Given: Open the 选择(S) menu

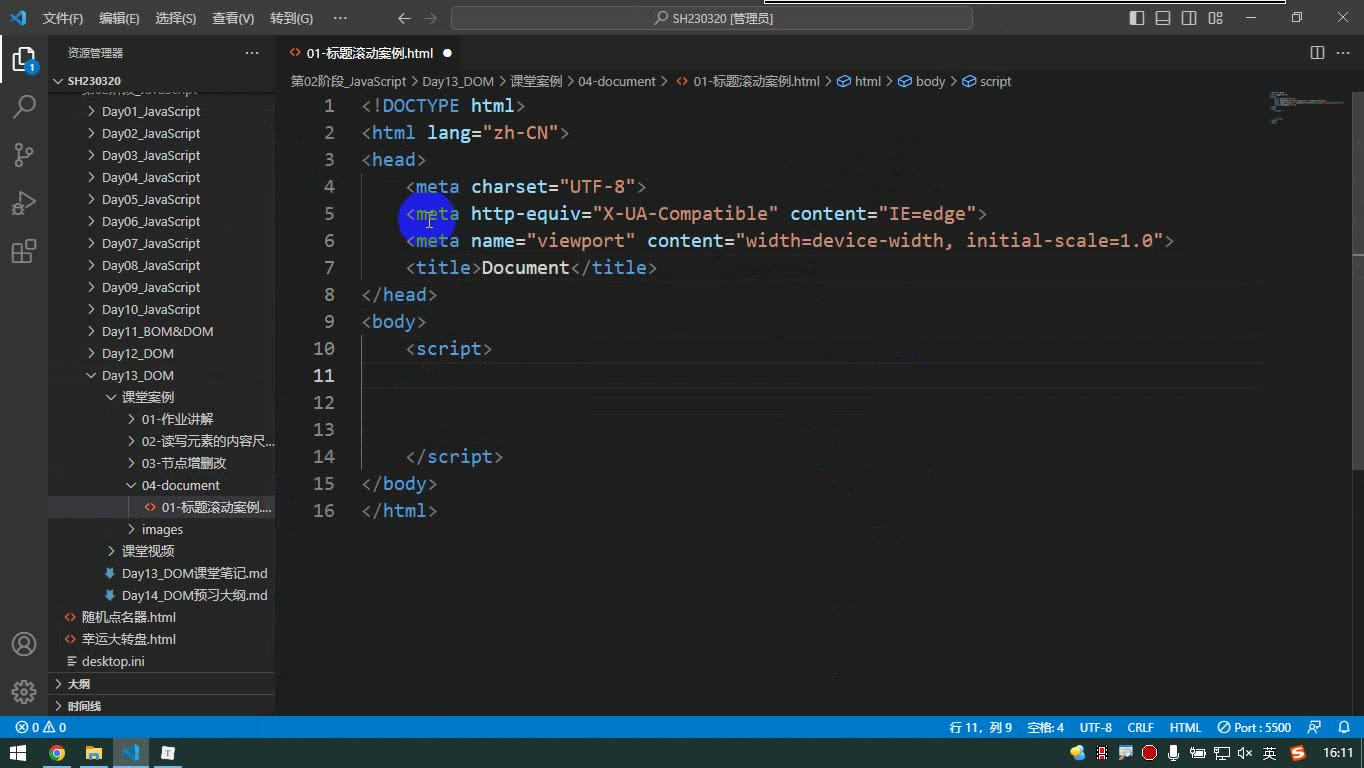Looking at the screenshot, I should click(176, 18).
